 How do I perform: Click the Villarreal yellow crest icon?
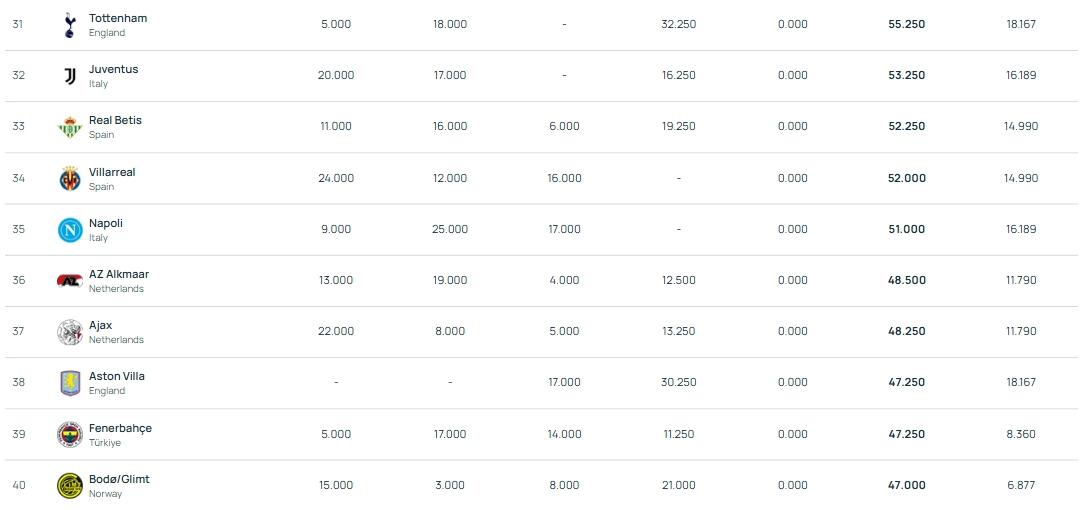pos(69,178)
